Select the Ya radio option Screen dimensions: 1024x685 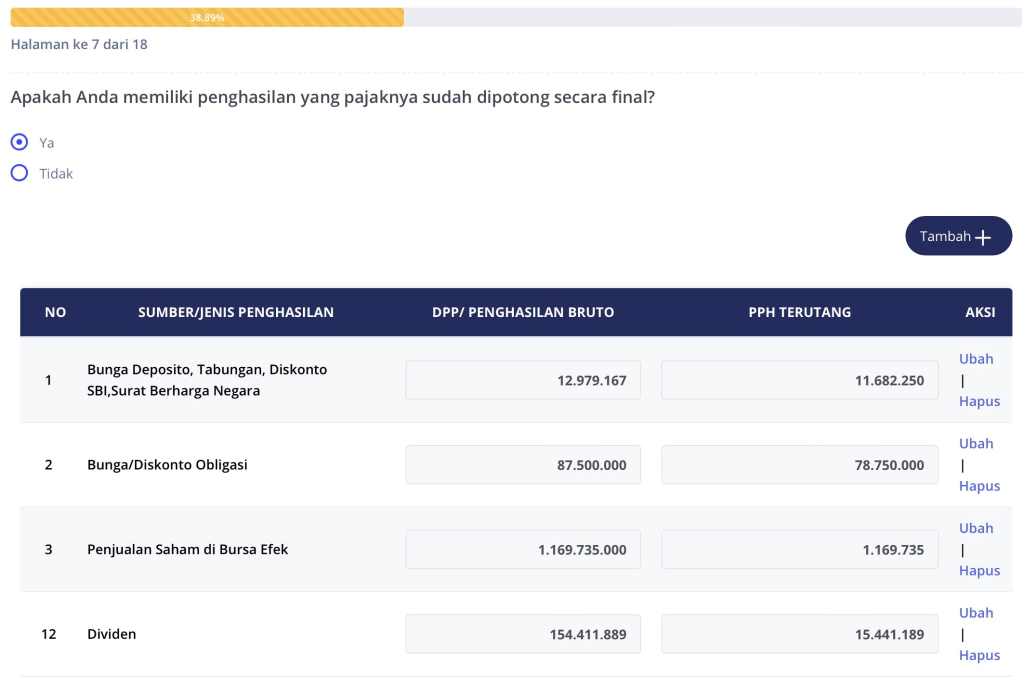(19, 142)
